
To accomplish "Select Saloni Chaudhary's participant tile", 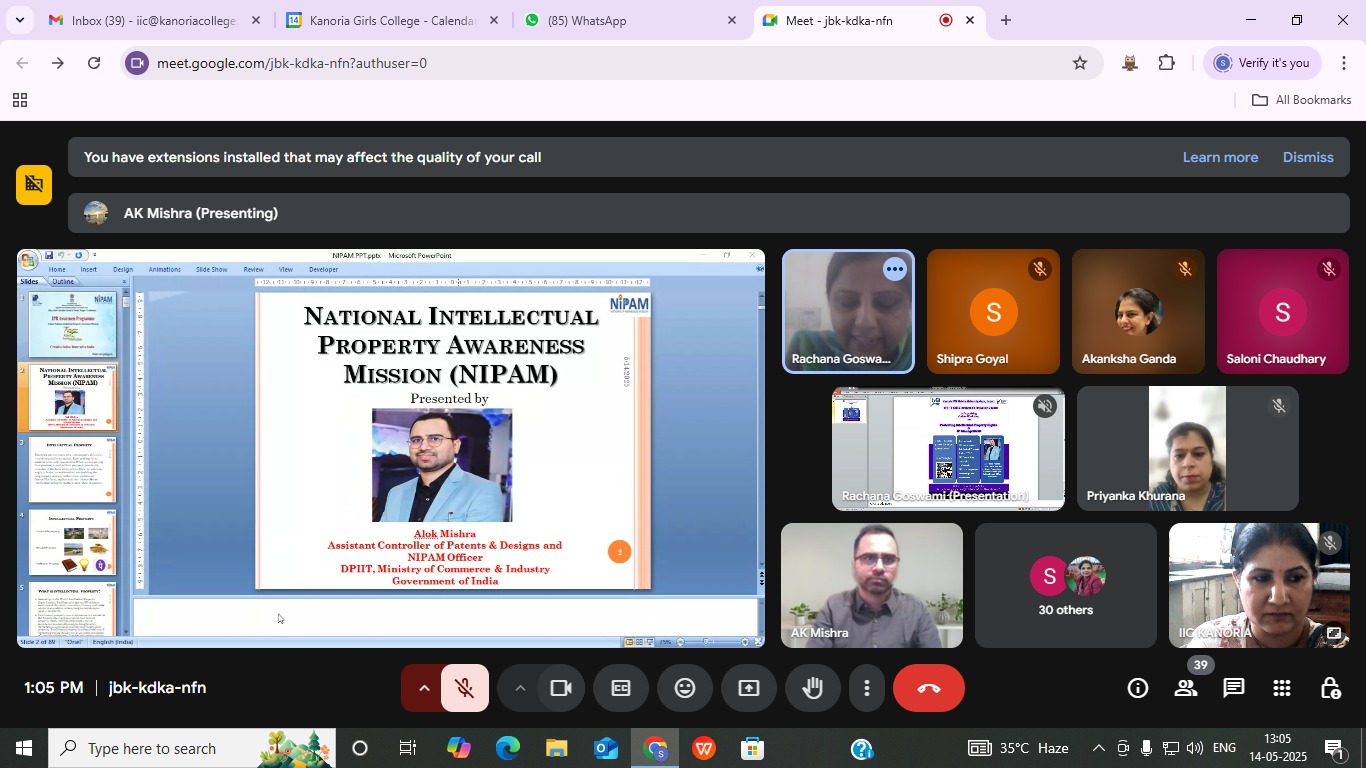I will point(1283,312).
